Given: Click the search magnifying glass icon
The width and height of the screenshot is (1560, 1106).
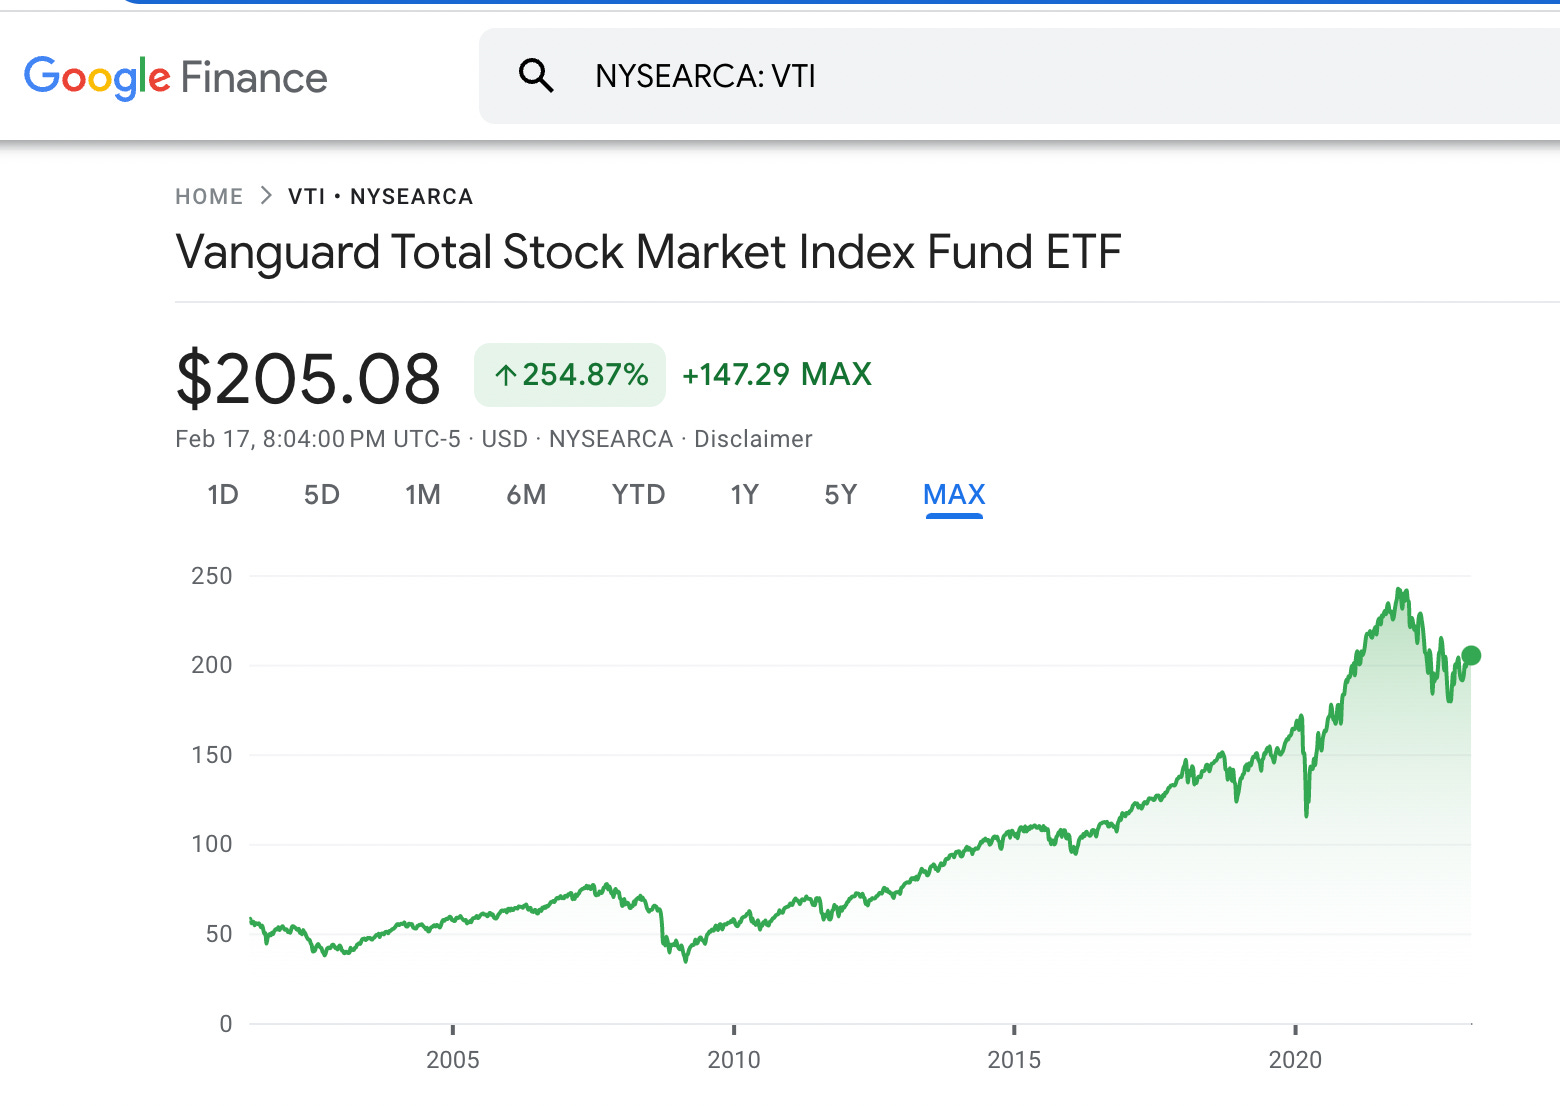Looking at the screenshot, I should [x=536, y=75].
